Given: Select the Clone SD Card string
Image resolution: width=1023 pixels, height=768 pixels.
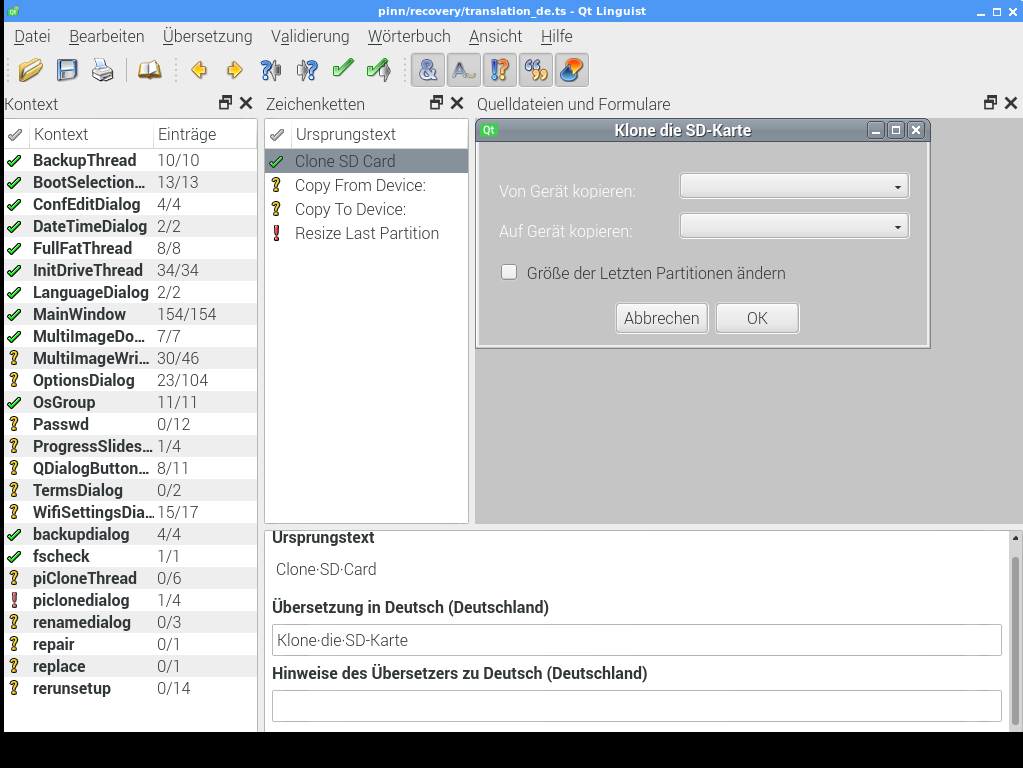Looking at the screenshot, I should (367, 161).
